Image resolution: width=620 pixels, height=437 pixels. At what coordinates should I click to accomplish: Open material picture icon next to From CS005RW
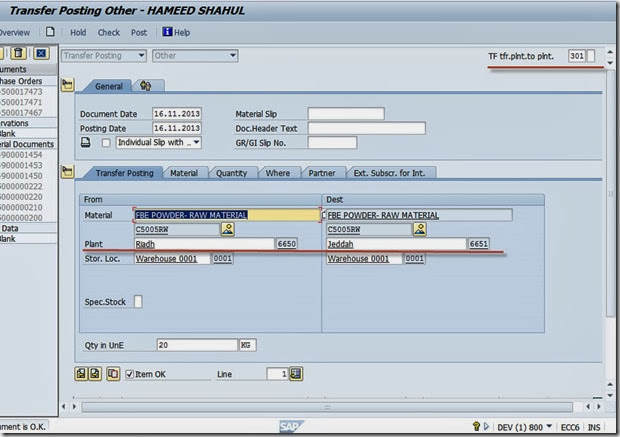click(228, 229)
